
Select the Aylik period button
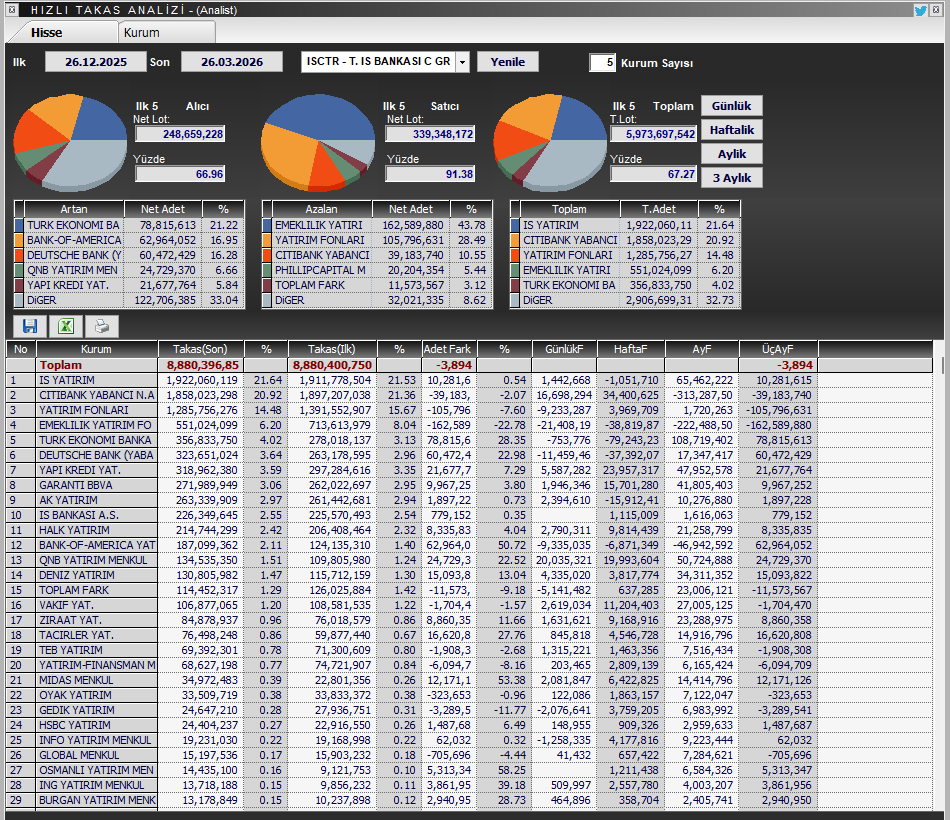pyautogui.click(x=731, y=154)
